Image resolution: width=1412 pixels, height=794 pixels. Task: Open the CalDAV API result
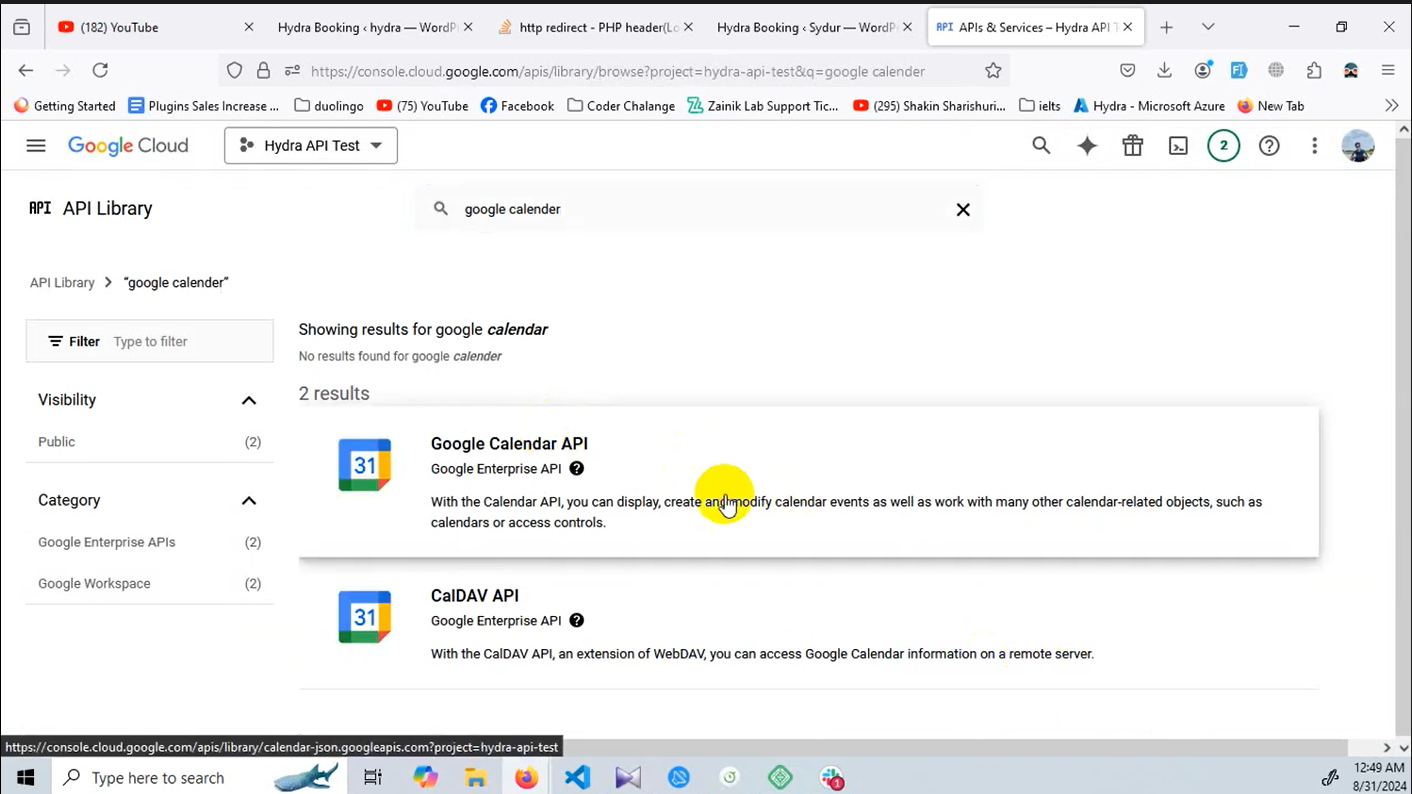808,624
